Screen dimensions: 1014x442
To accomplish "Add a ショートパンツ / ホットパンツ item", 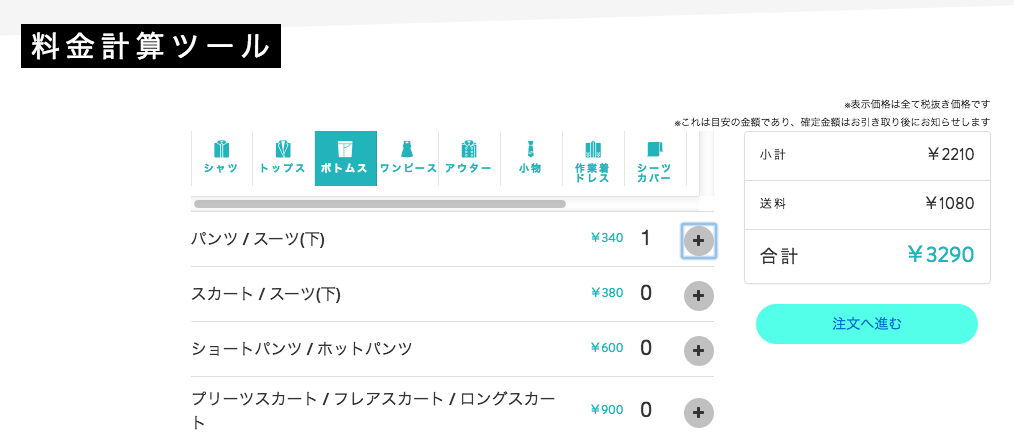I will pyautogui.click(x=698, y=351).
